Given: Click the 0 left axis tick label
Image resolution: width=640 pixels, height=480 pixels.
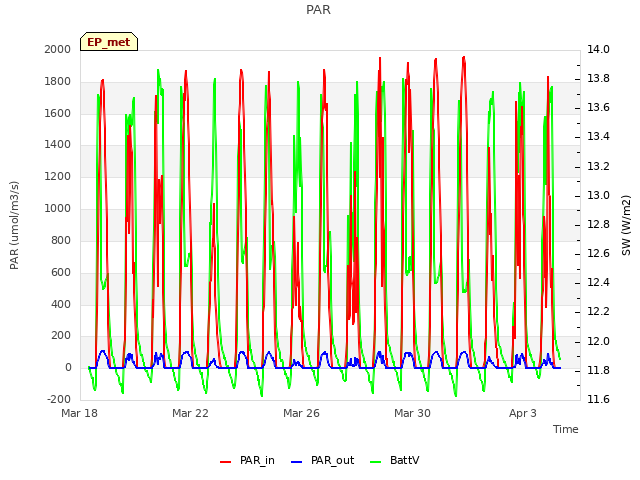Looking at the screenshot, I should coord(68,367).
